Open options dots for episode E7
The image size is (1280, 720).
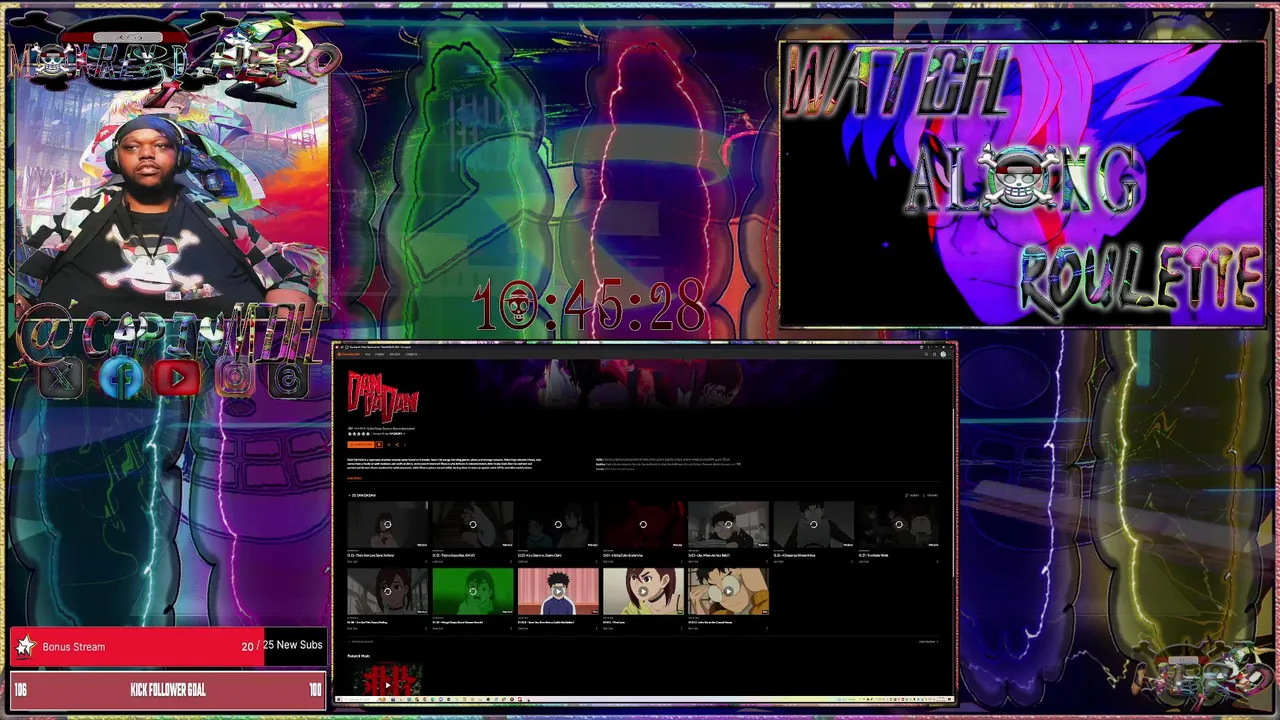[x=937, y=561]
